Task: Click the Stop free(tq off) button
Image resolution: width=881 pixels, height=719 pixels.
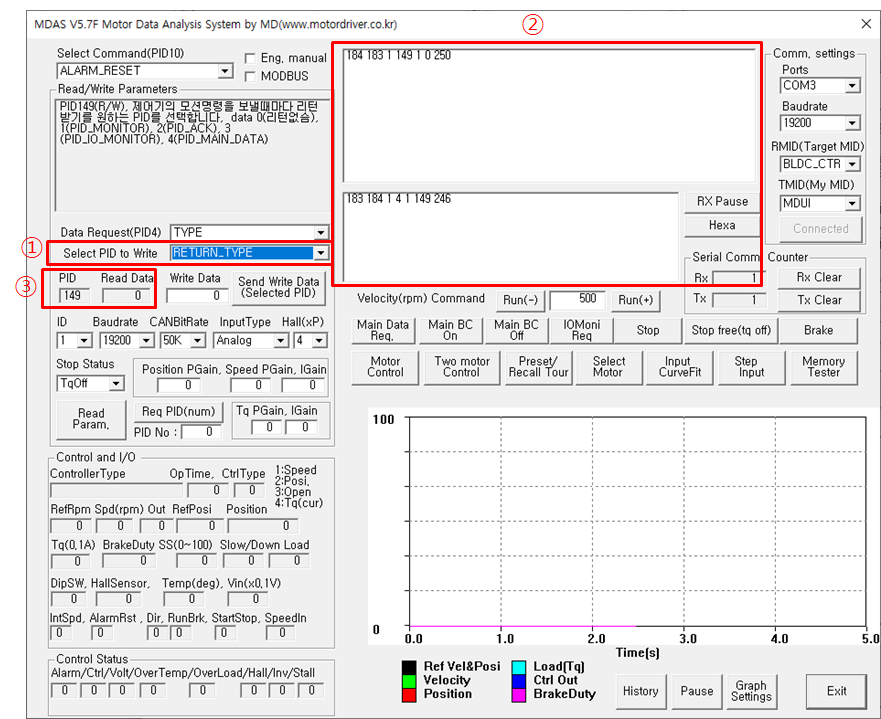Action: [x=731, y=330]
